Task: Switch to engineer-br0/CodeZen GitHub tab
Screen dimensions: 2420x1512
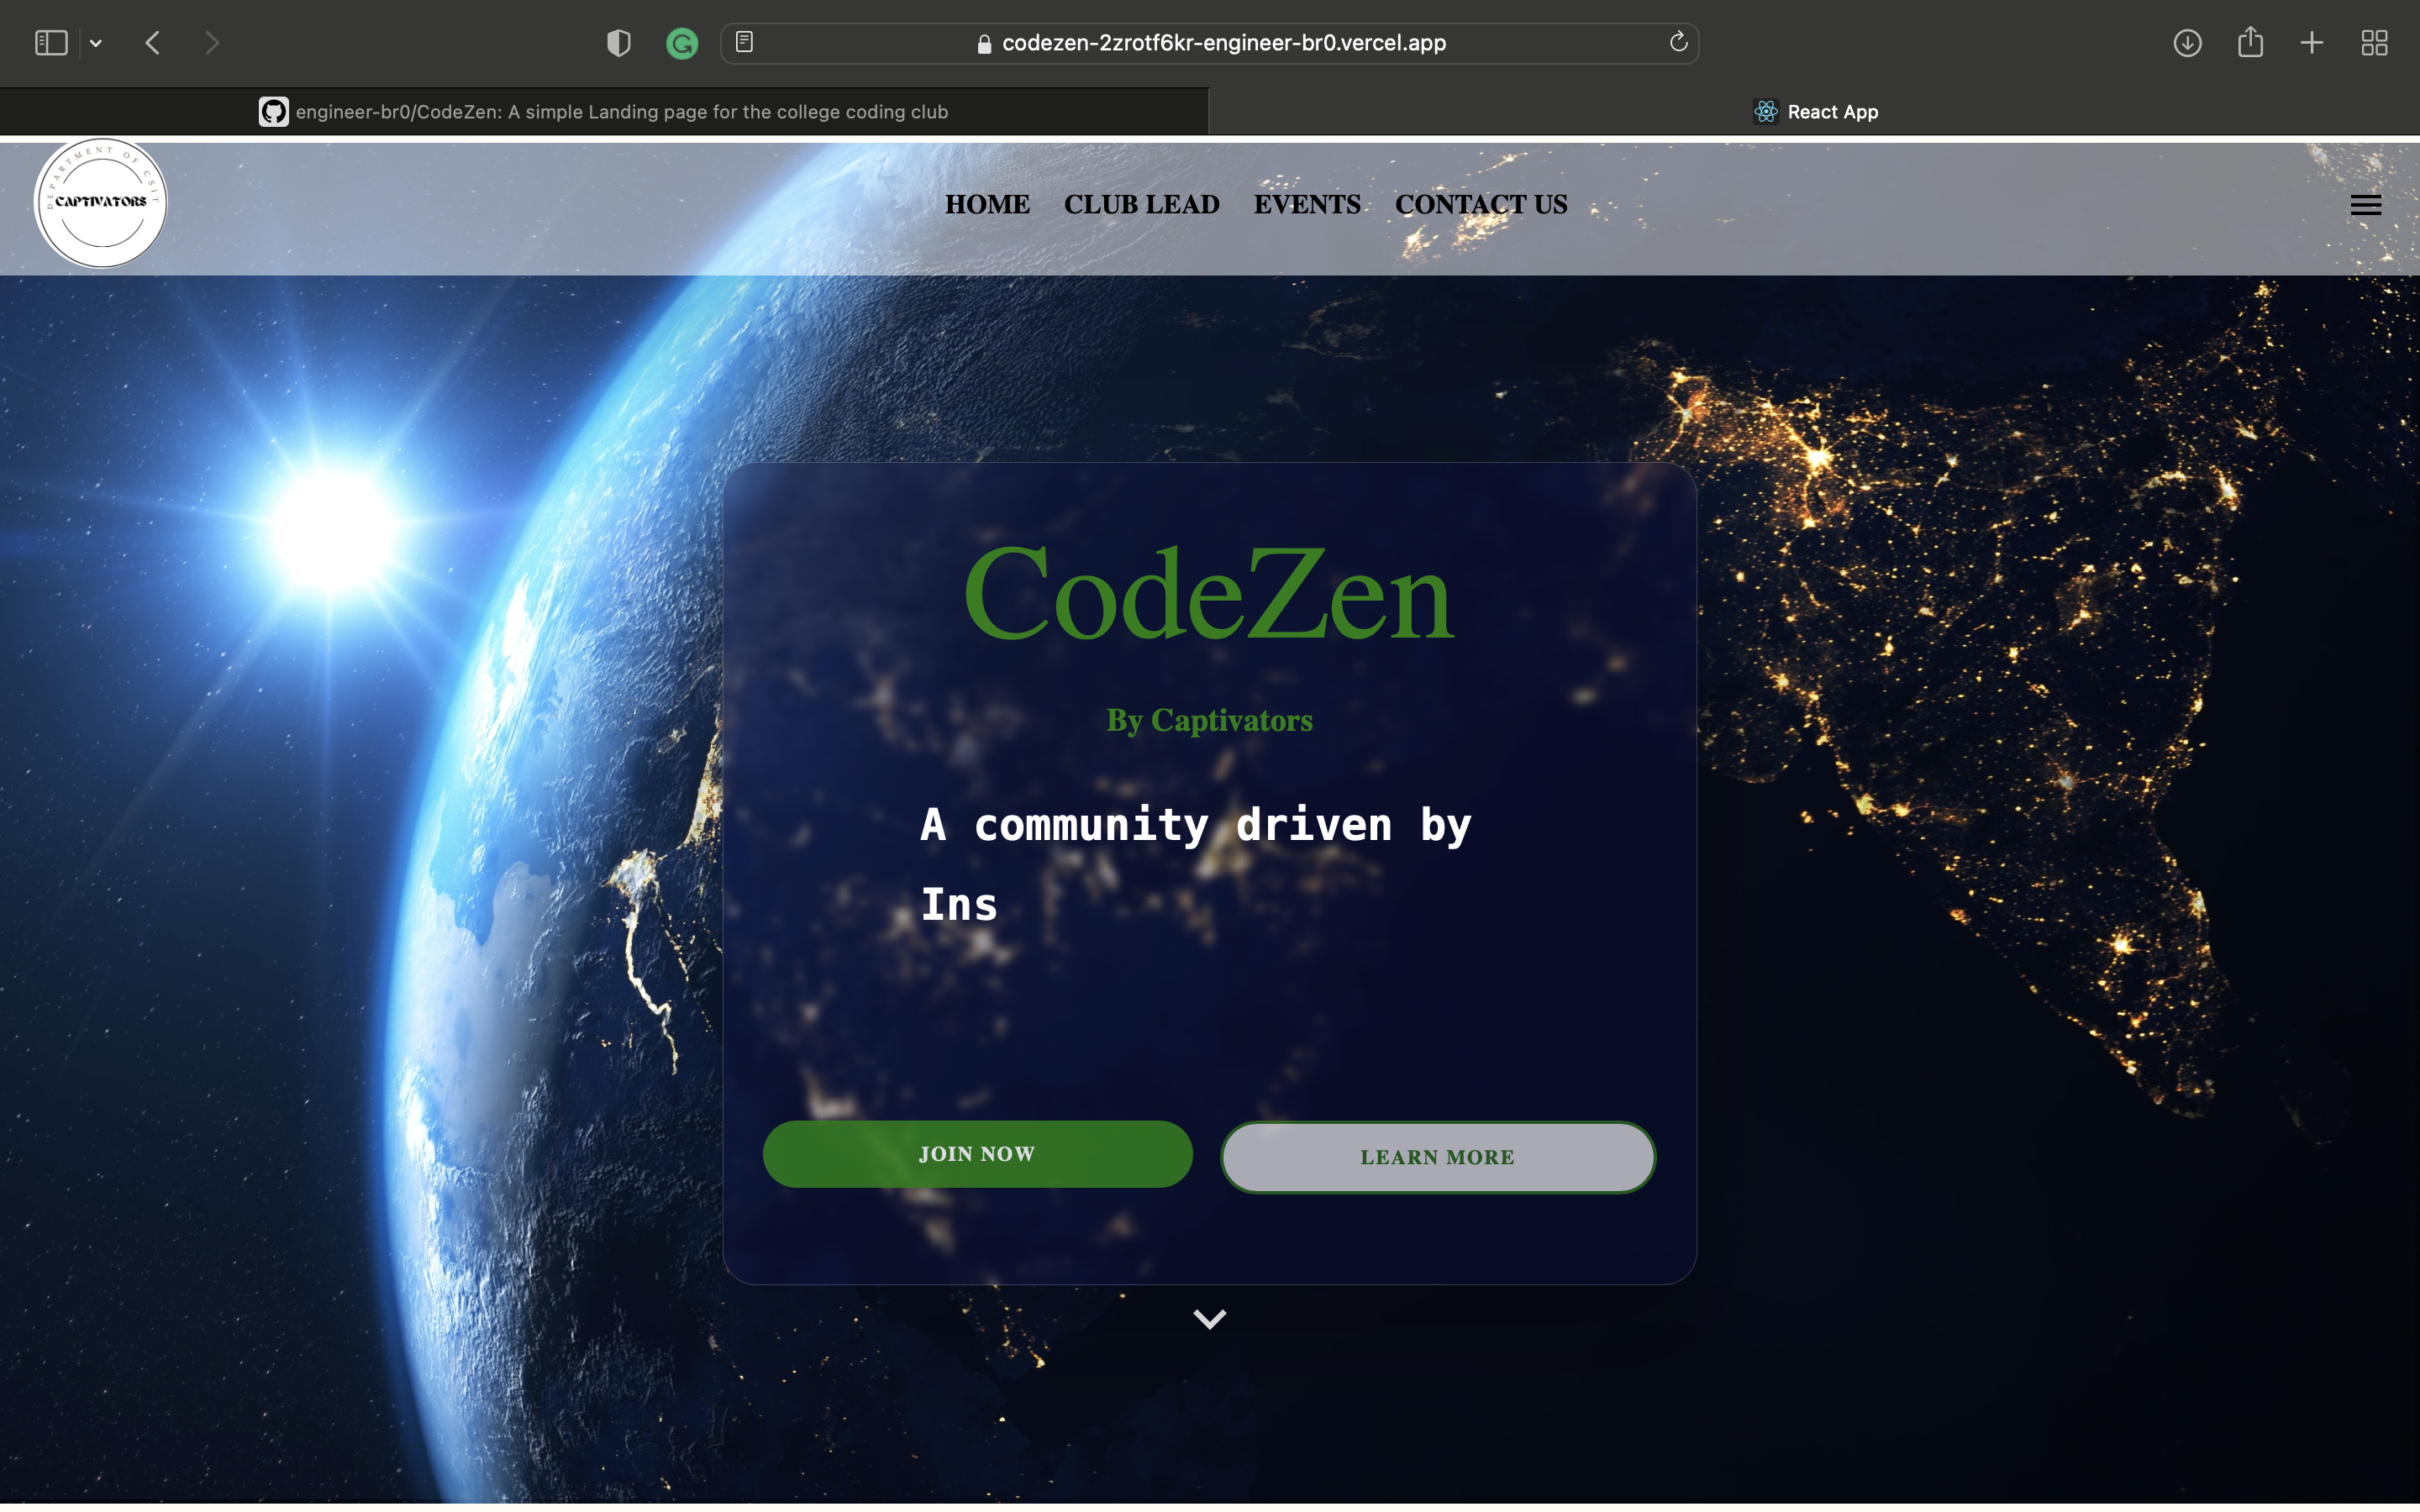Action: click(604, 112)
